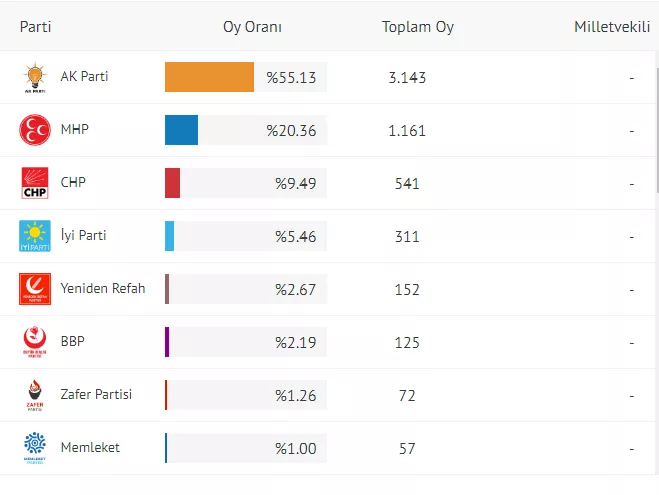
Task: Click the Parti column header
Action: click(36, 27)
